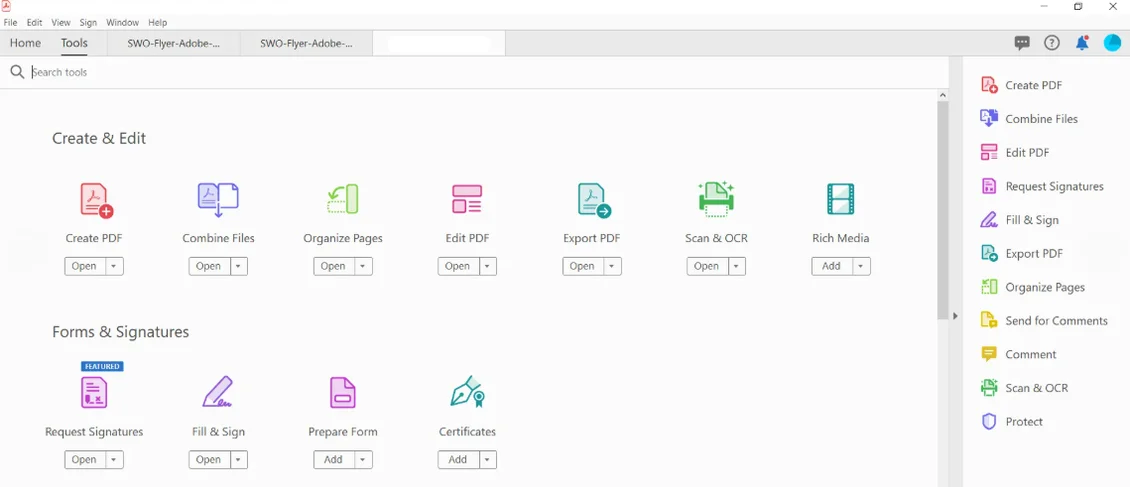Expand the Edit PDF Open dropdown arrow

pyautogui.click(x=488, y=266)
